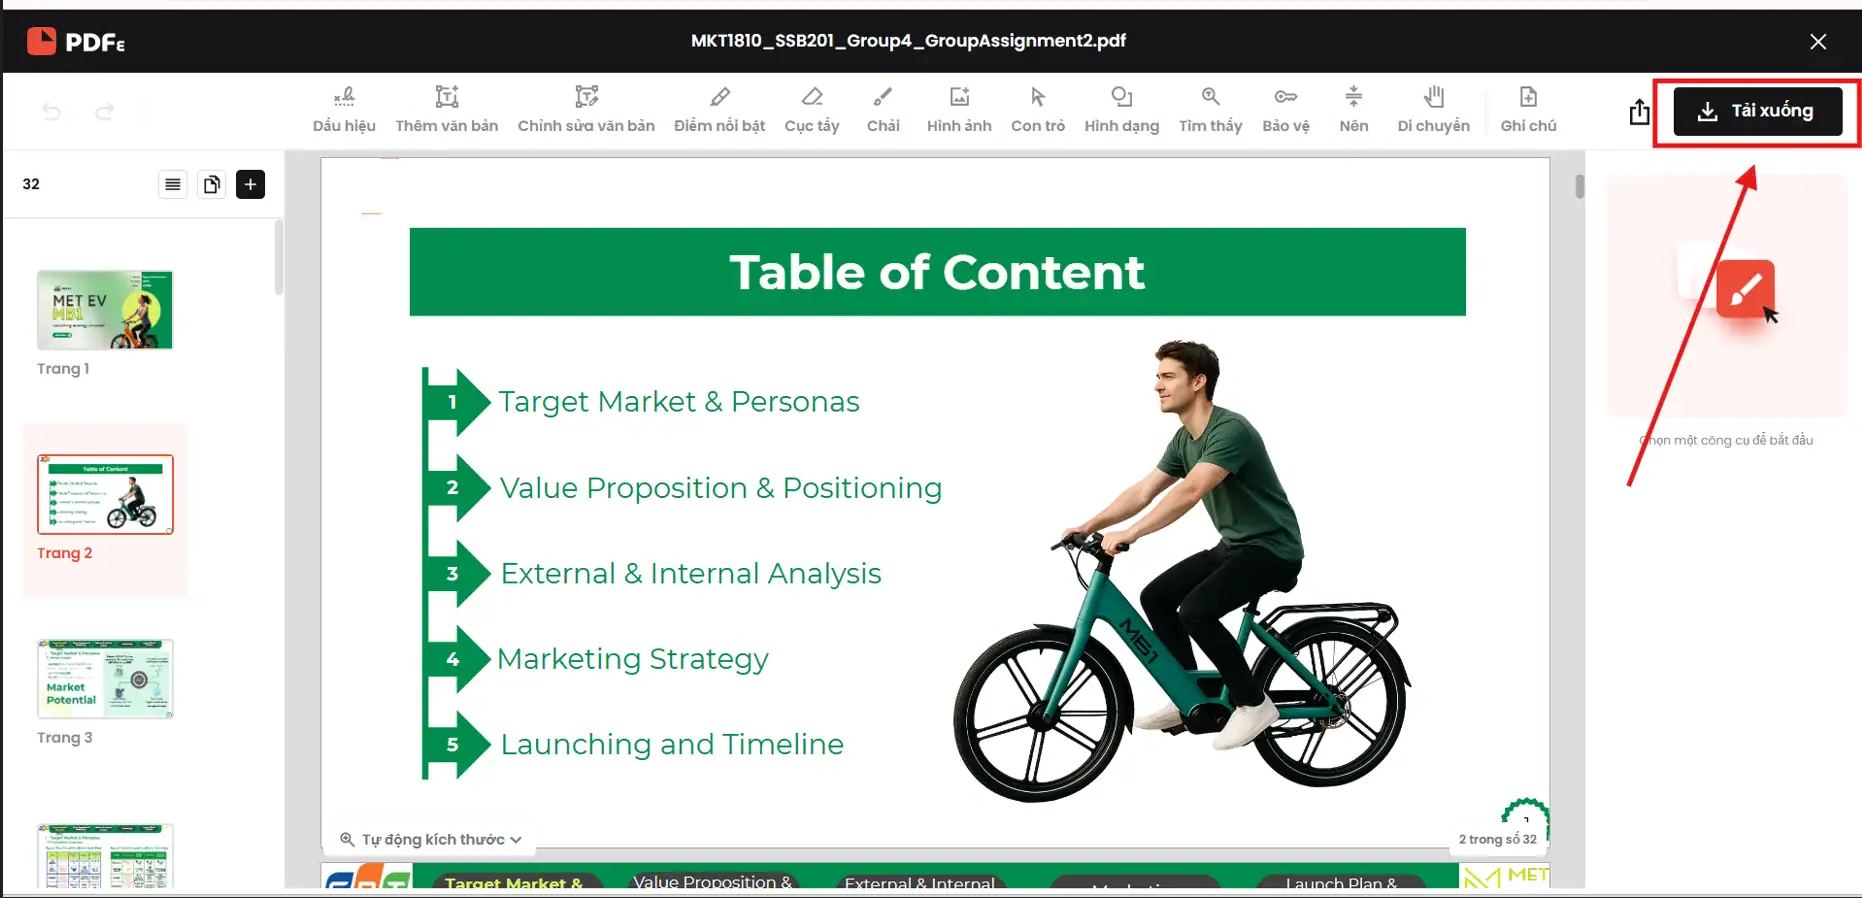Click the file name title in header
This screenshot has width=1862, height=898.
908,41
